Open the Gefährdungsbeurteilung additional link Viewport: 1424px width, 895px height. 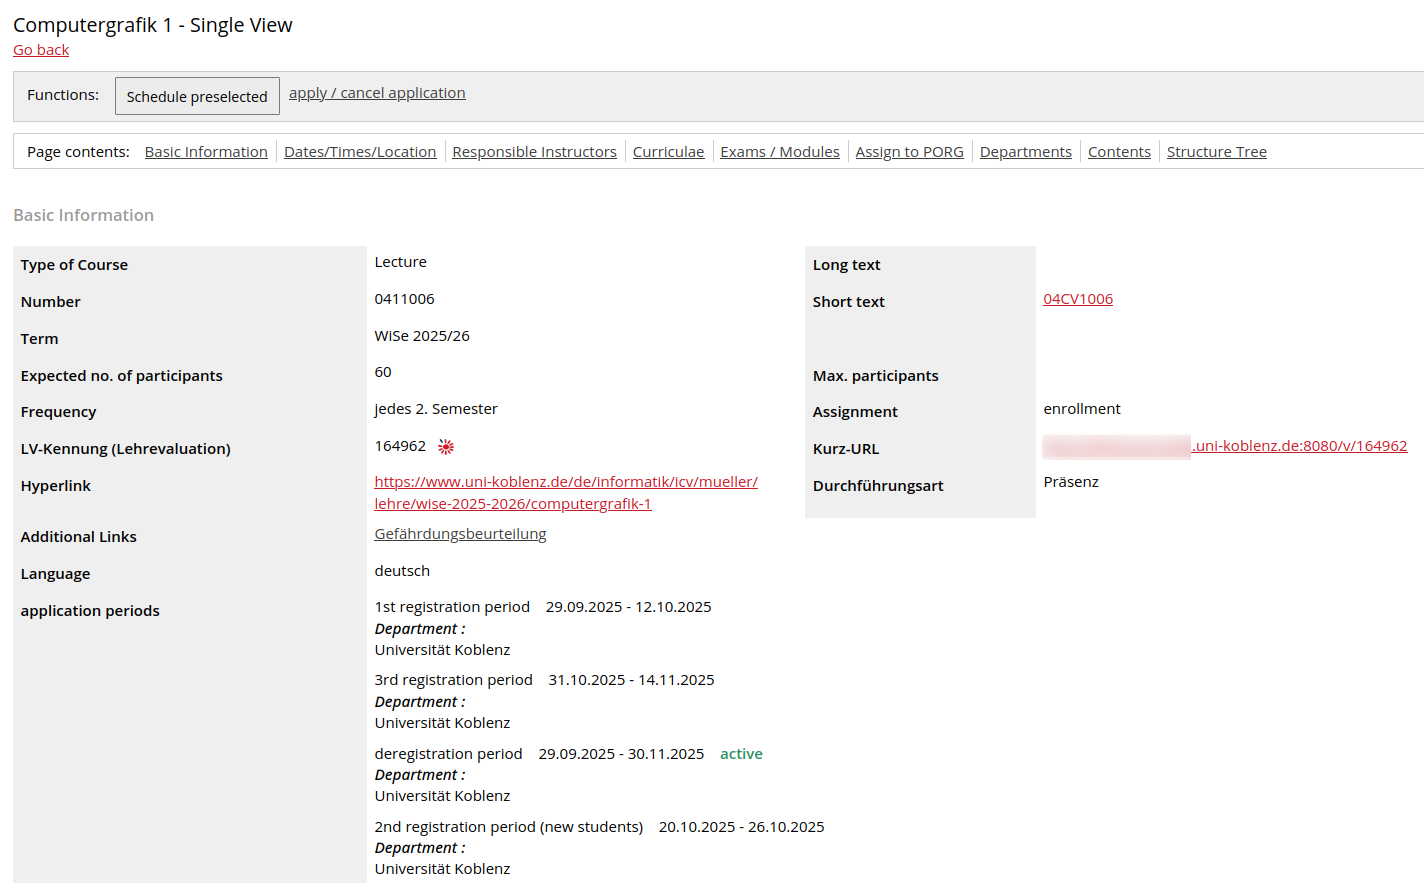tap(460, 534)
